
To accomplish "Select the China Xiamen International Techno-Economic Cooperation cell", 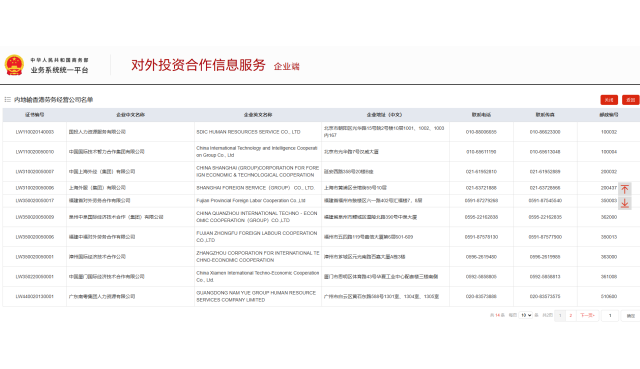I will tap(258, 276).
